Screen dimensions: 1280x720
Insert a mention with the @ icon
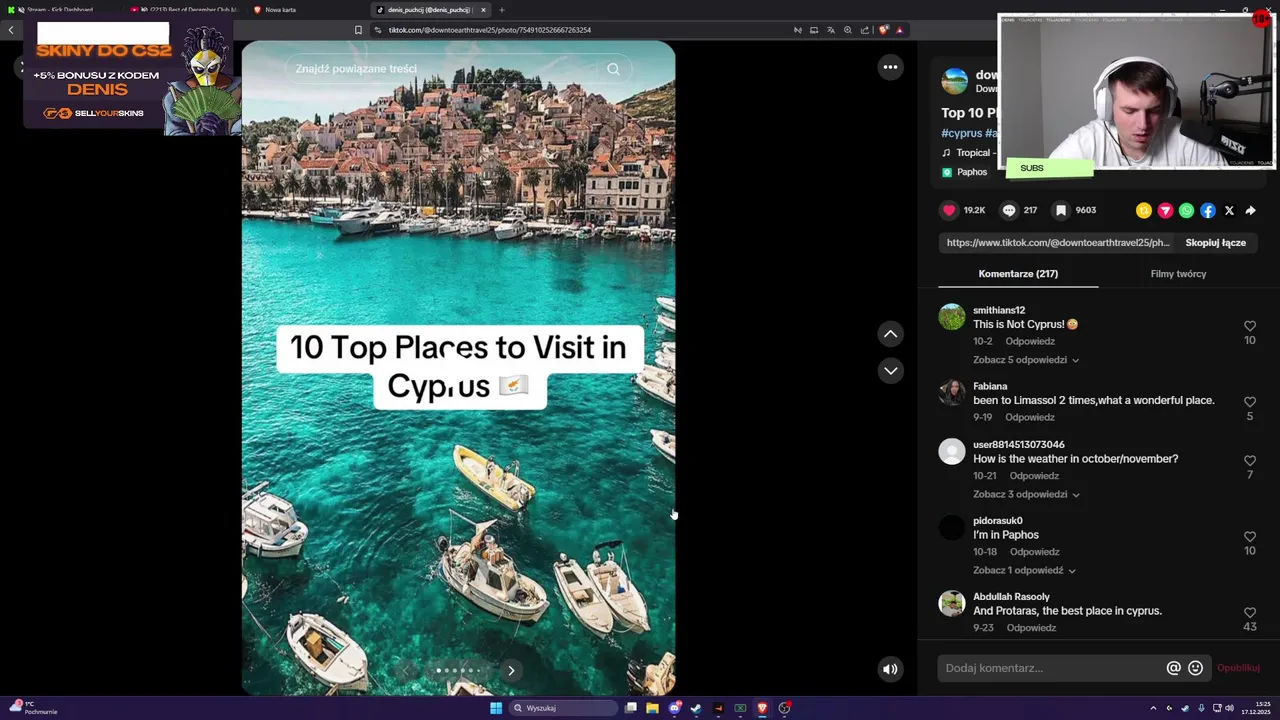tap(1174, 668)
